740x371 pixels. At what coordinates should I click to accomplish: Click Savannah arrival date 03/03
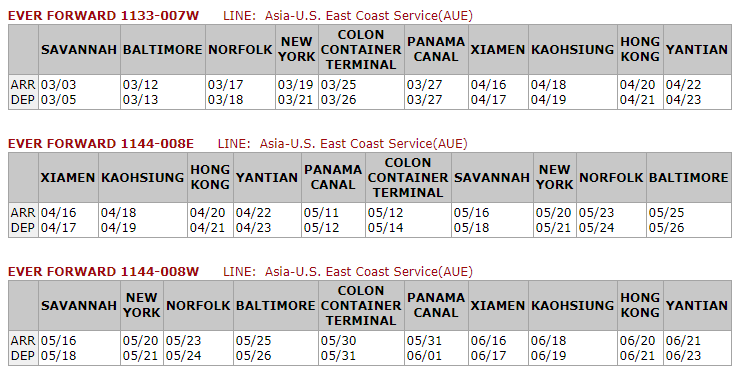tap(59, 85)
